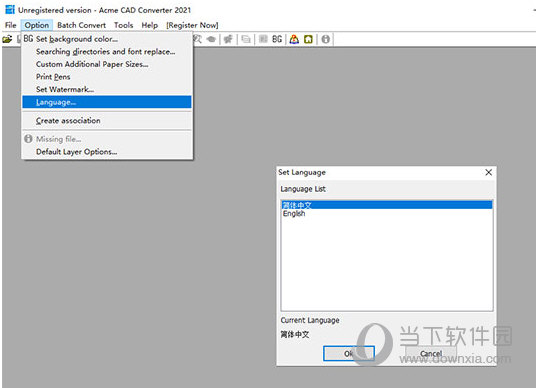The height and width of the screenshot is (388, 536).
Task: Click the [Register Now] menu item
Action: [x=192, y=25]
